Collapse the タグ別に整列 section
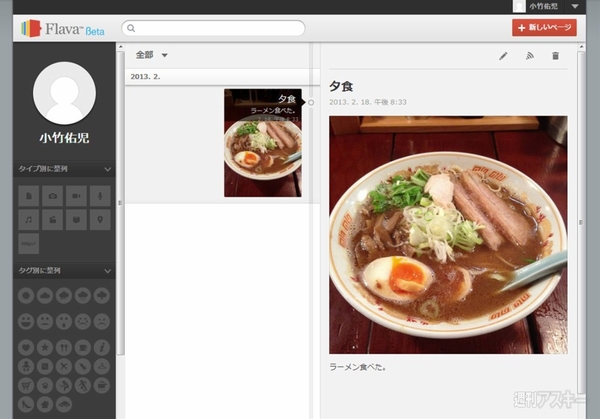Screen dimensions: 600x419 (108, 271)
